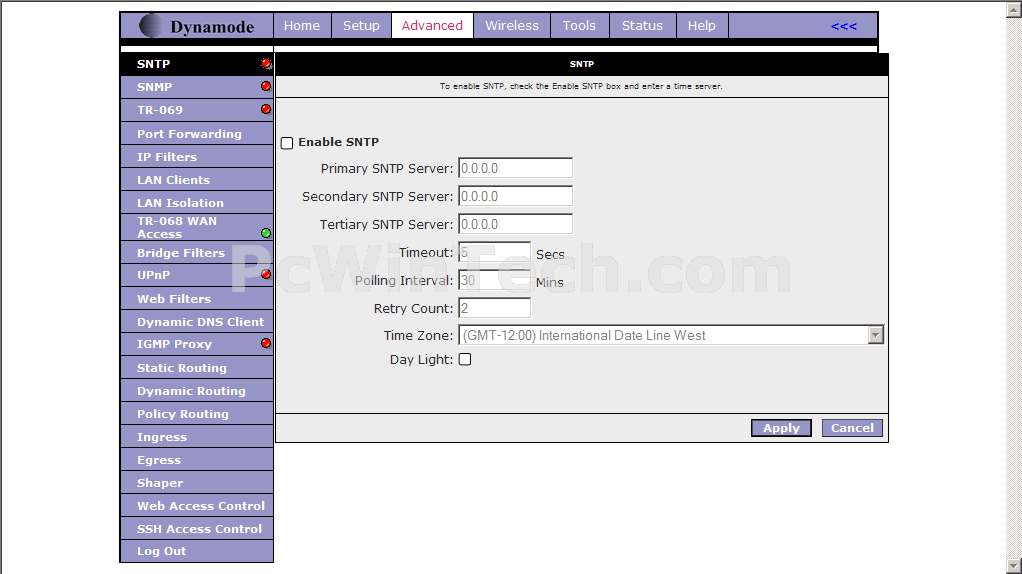Image resolution: width=1022 pixels, height=574 pixels.
Task: Click the Timeout input field
Action: click(495, 252)
